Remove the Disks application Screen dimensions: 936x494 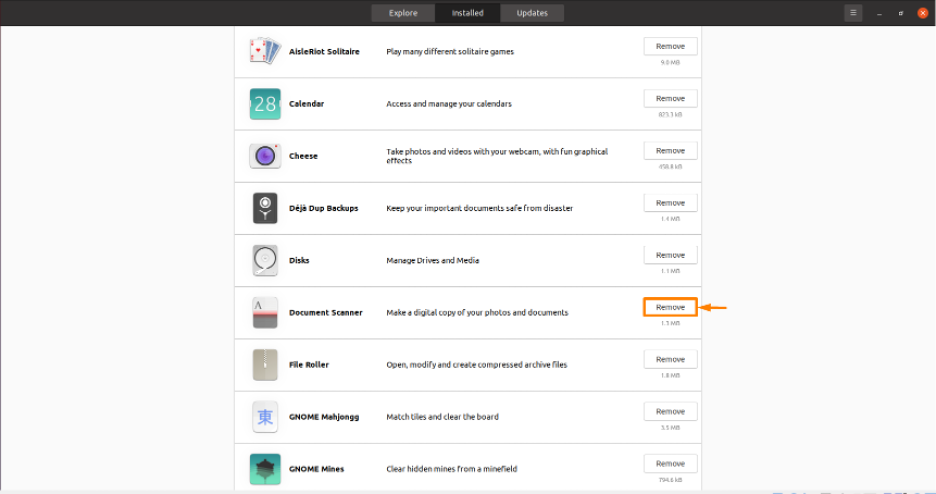click(x=670, y=255)
